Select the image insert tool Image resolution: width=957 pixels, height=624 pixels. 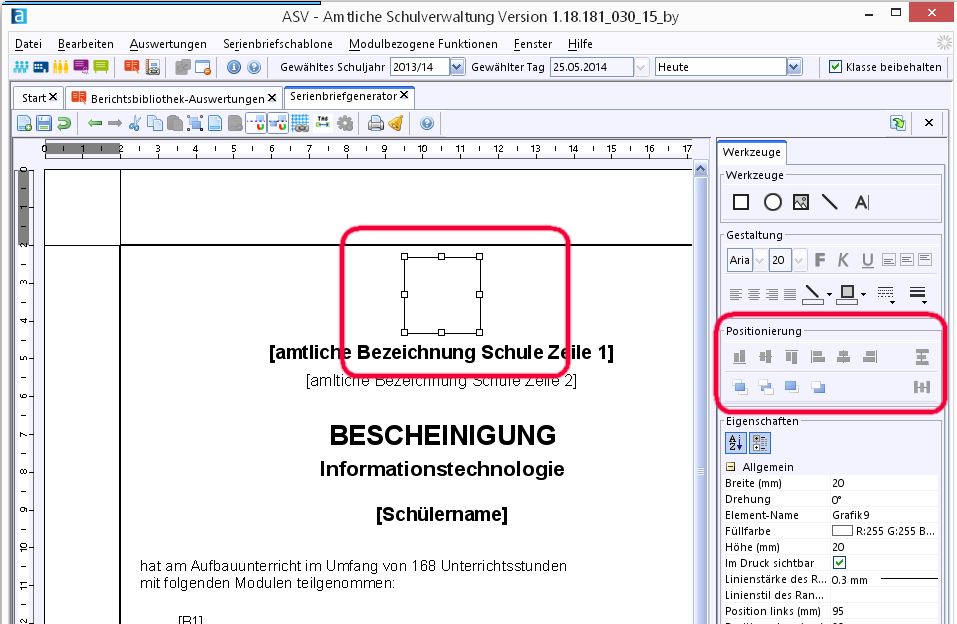coord(801,202)
